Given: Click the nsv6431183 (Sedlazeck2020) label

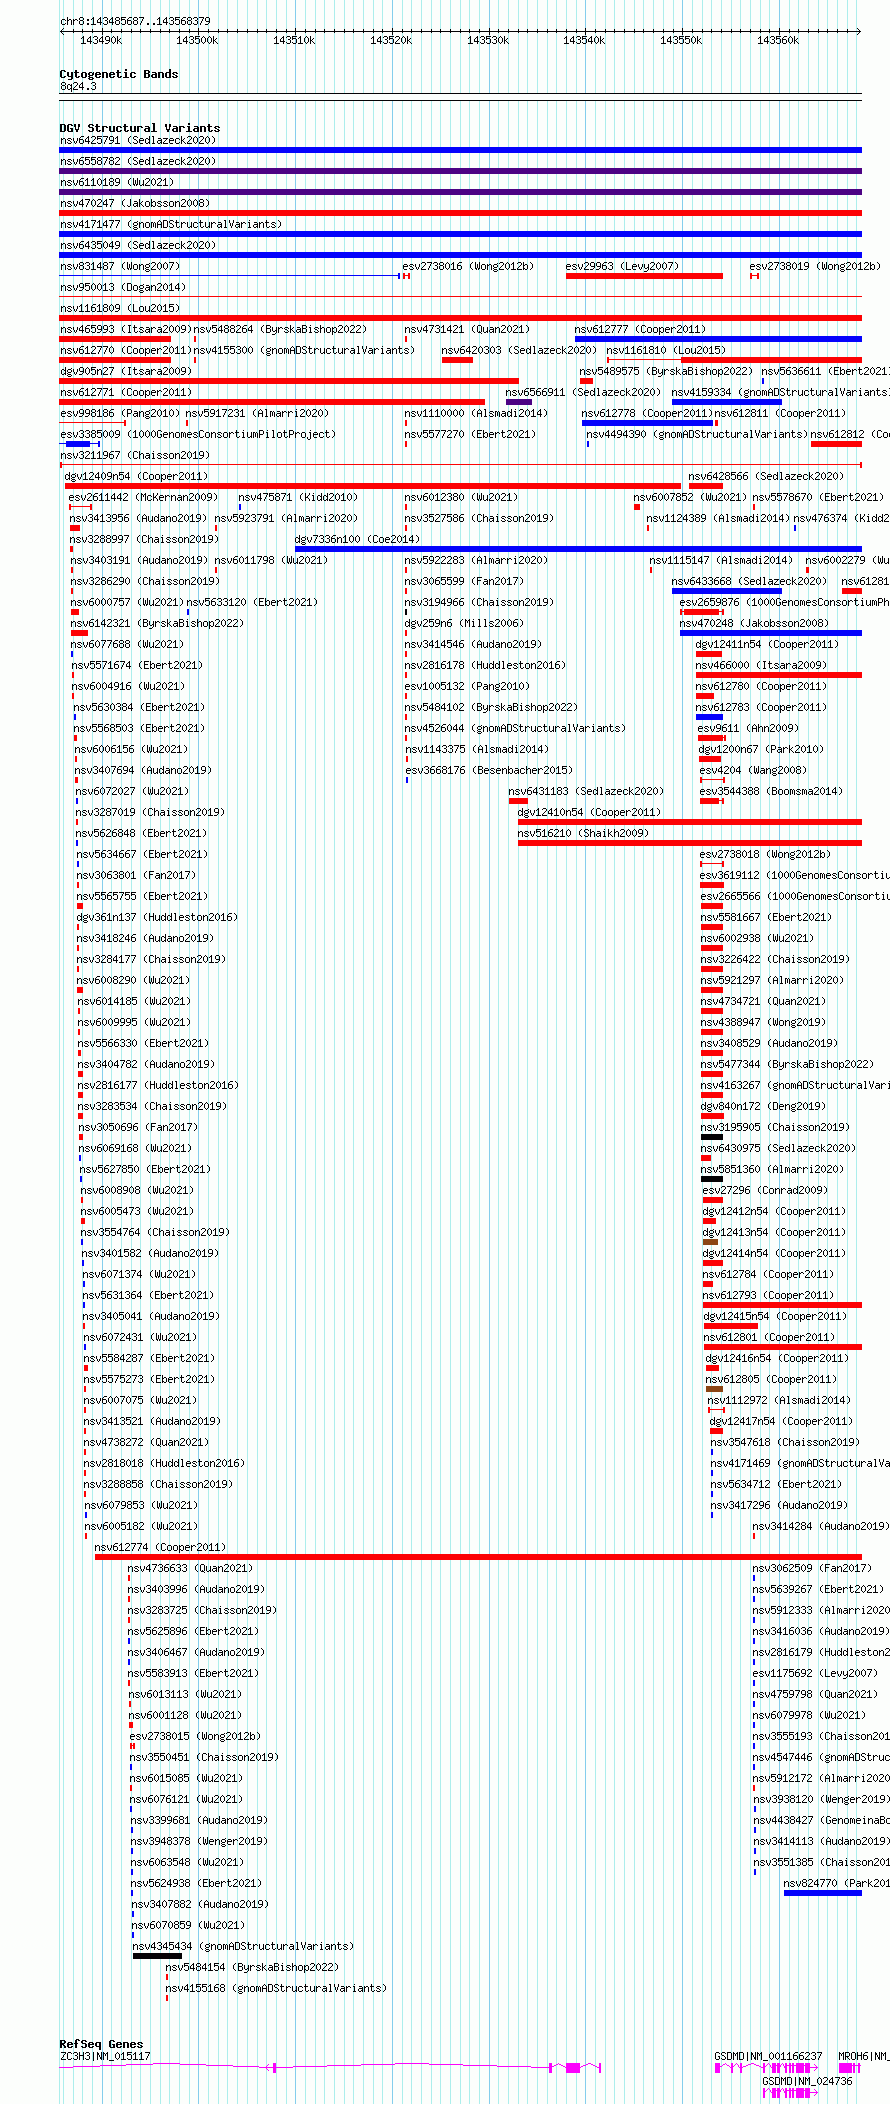Looking at the screenshot, I should click(x=586, y=791).
